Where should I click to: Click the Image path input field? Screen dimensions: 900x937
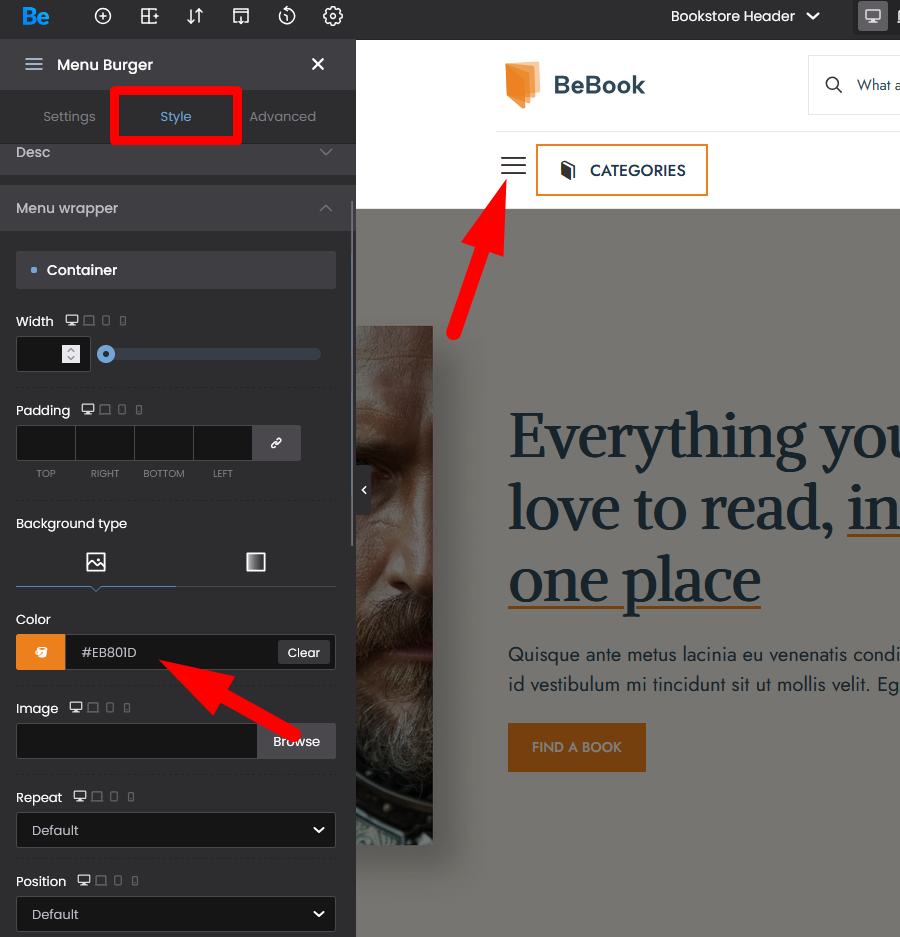(137, 741)
